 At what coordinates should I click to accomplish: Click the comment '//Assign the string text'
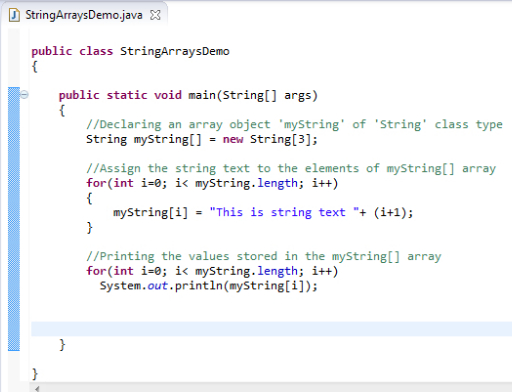168,169
